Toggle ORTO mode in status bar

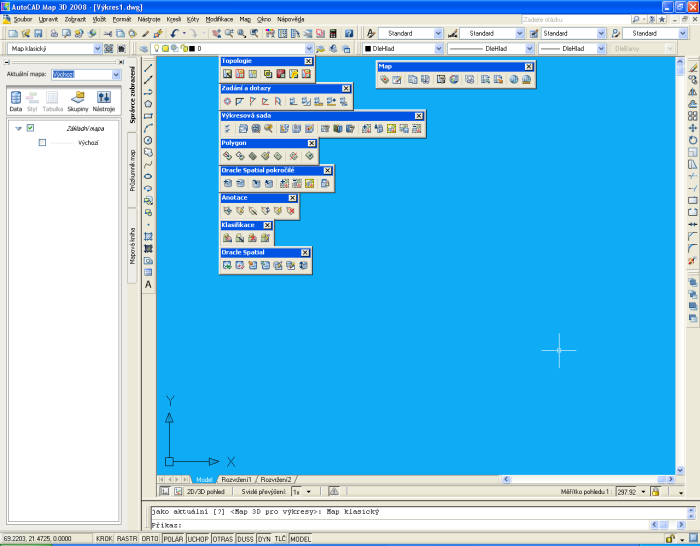[150, 539]
